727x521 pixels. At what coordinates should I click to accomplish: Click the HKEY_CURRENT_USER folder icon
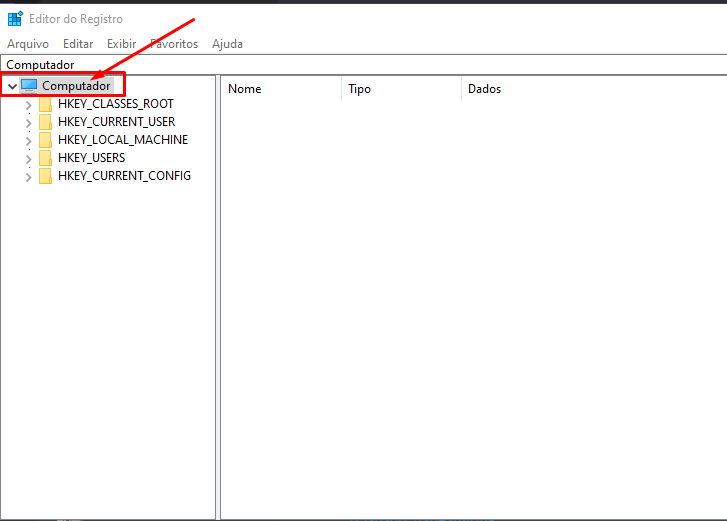[45, 122]
